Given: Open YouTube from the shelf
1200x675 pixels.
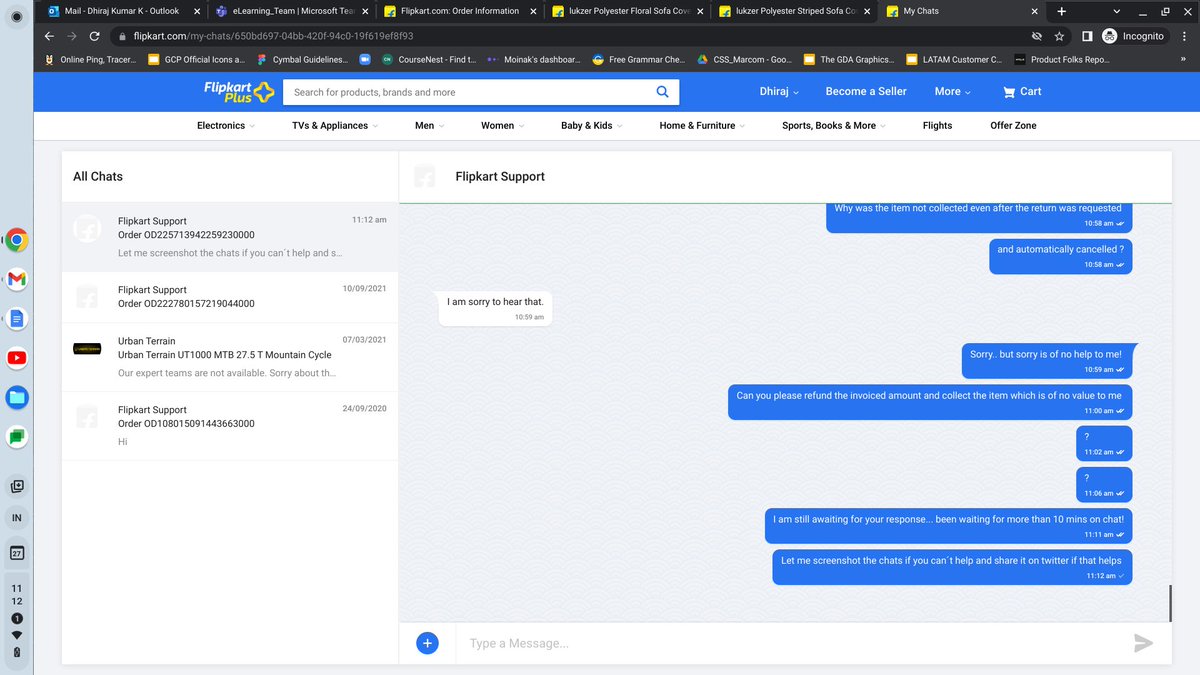Looking at the screenshot, I should (17, 358).
